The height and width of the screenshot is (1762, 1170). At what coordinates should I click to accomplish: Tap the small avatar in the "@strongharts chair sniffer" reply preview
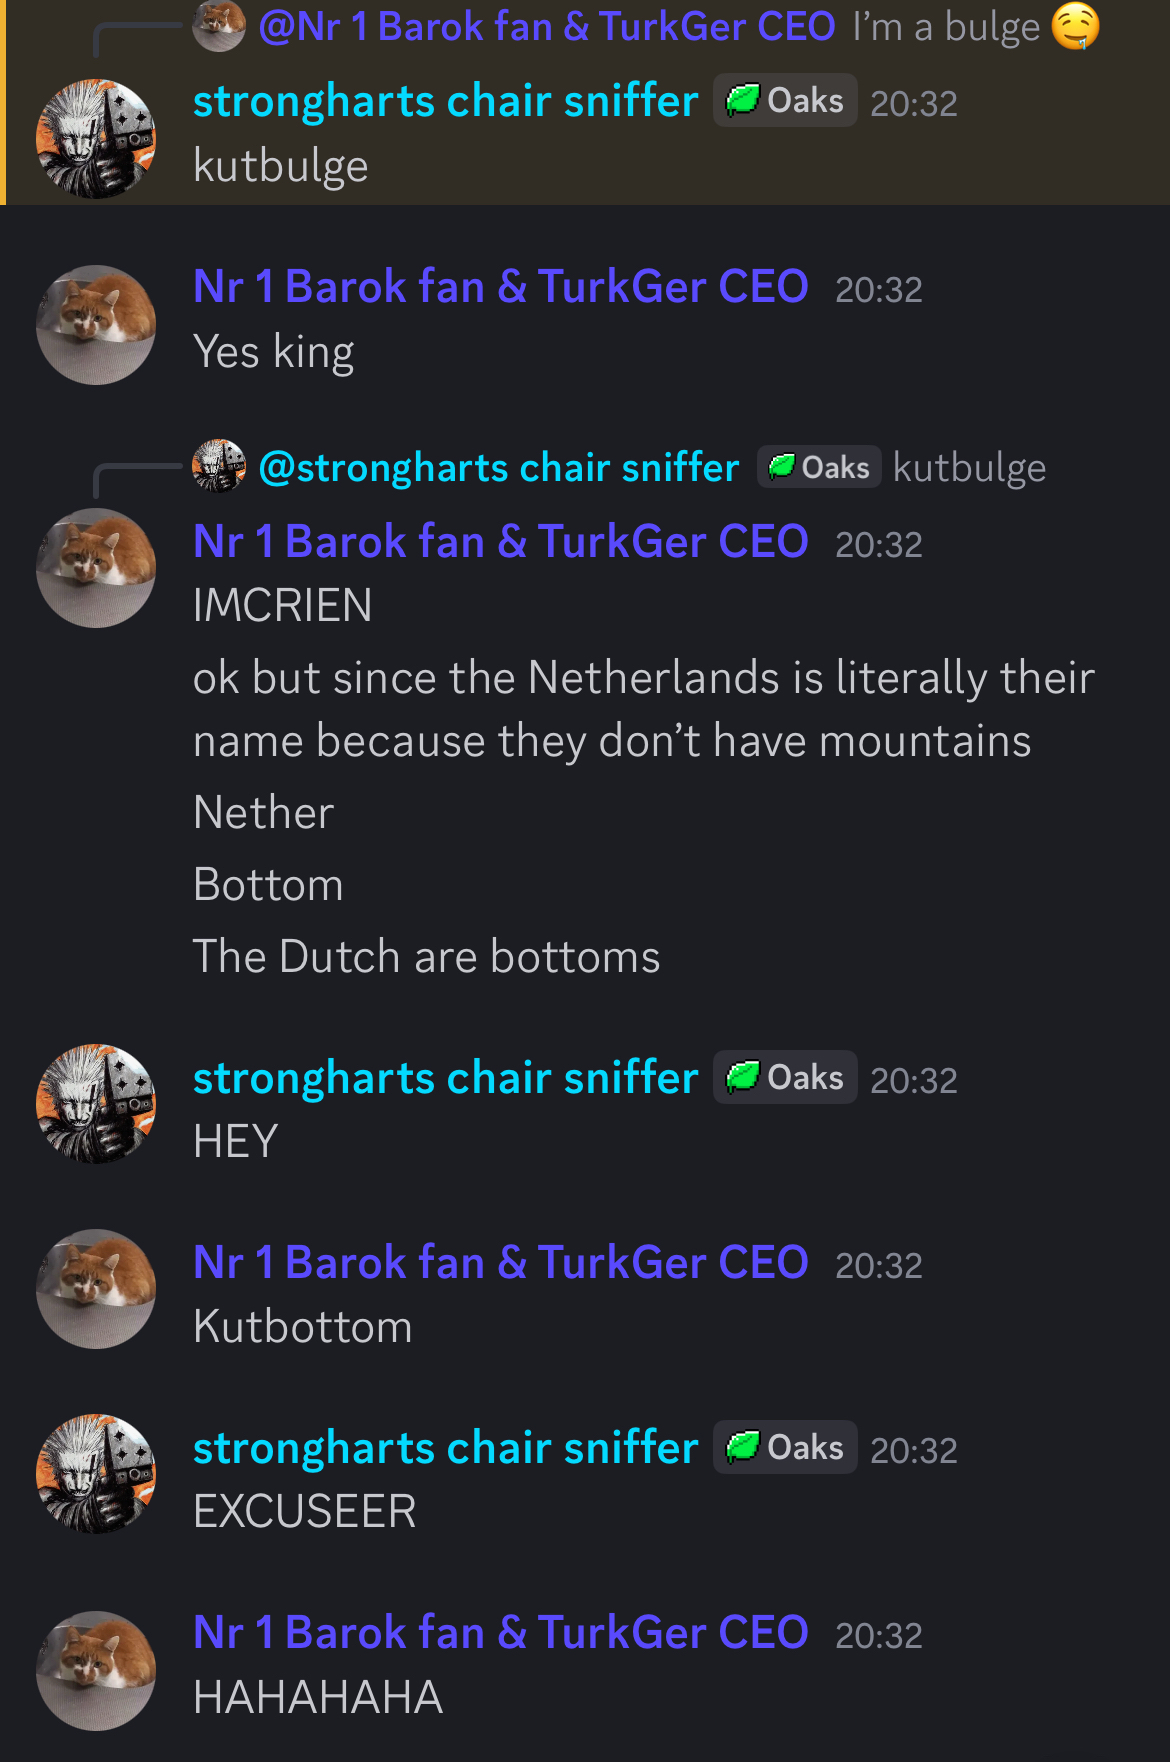219,466
